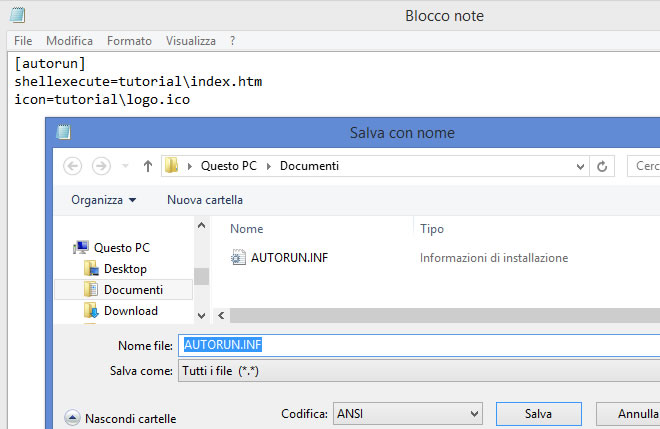Click the Nuova cartella button
The width and height of the screenshot is (660, 429).
pos(204,200)
